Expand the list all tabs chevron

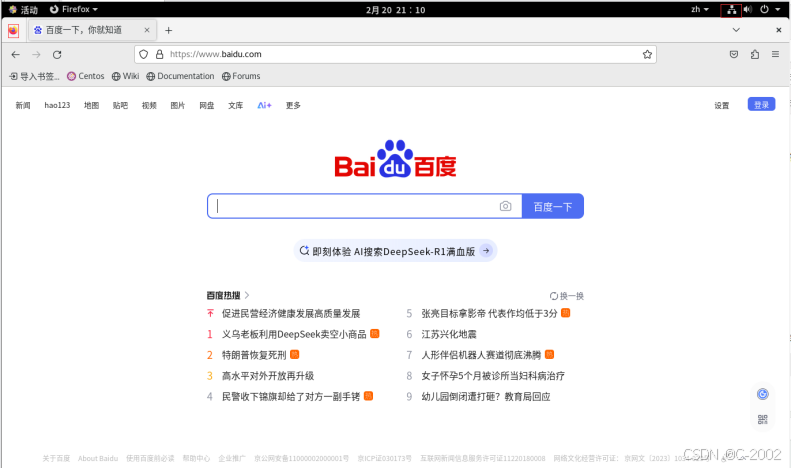pos(736,30)
